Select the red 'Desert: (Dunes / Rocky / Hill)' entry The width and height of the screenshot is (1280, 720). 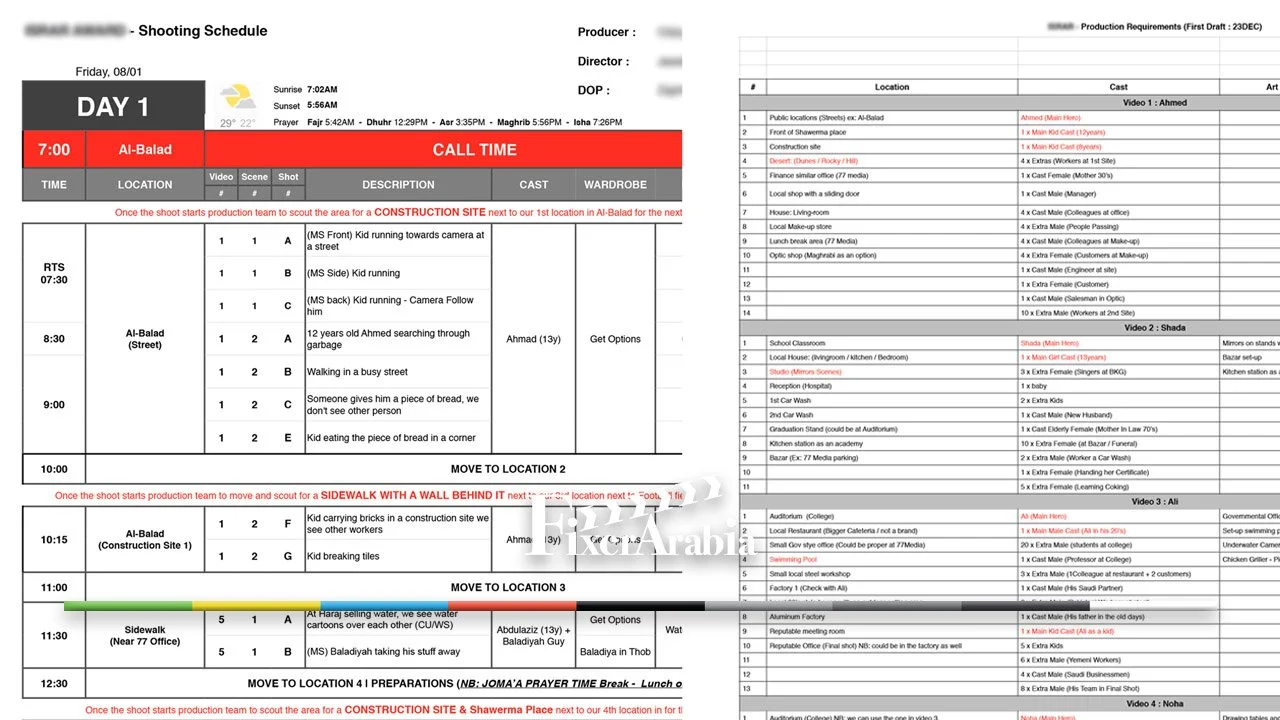(x=813, y=161)
